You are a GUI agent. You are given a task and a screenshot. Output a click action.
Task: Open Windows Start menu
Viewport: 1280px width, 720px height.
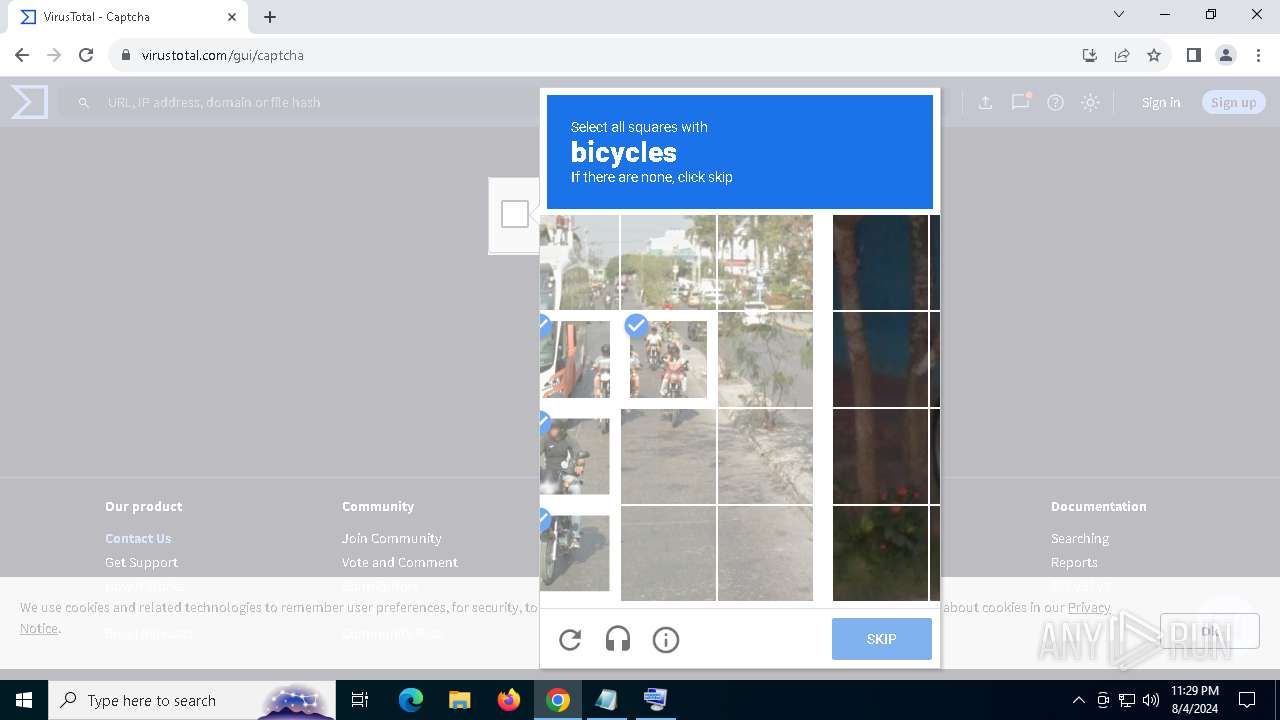click(x=24, y=700)
